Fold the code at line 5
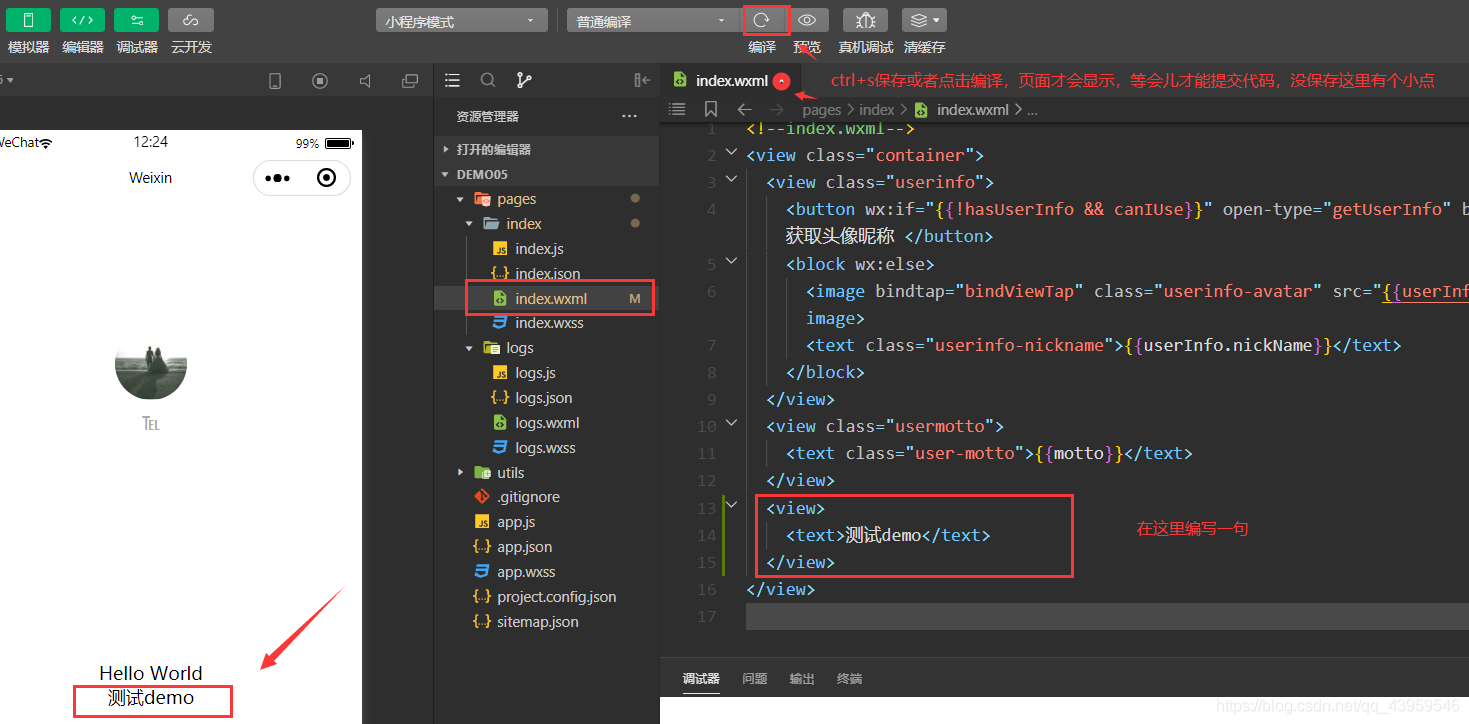Screen dimensions: 1469x724 (731, 260)
